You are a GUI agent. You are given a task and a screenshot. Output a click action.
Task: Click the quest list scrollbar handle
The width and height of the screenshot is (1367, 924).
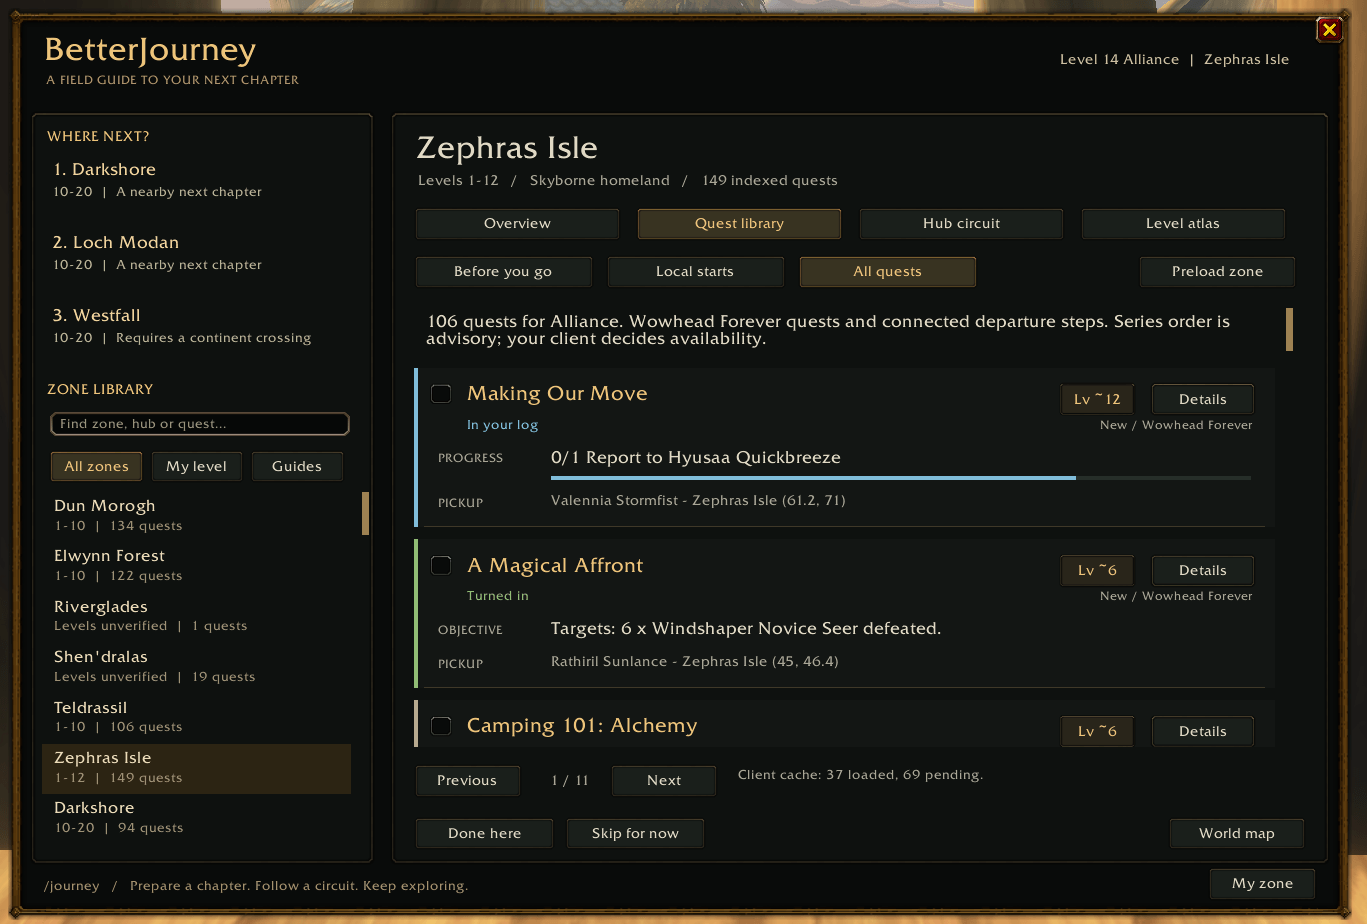pos(1290,330)
